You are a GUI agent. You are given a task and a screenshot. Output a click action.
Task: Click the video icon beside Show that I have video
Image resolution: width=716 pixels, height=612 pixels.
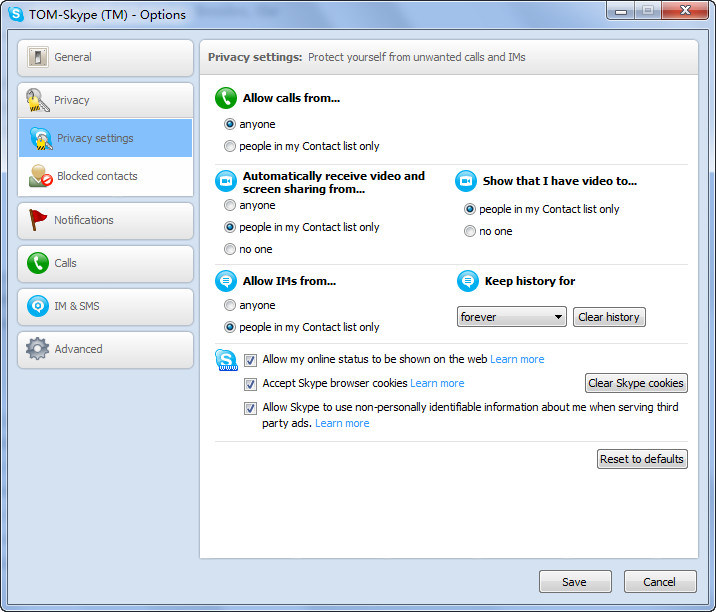[466, 181]
